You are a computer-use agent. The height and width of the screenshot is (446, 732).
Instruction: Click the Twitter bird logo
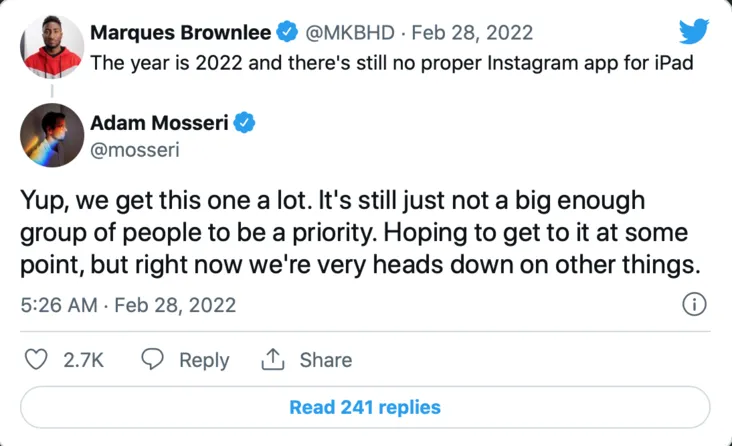pyautogui.click(x=693, y=32)
